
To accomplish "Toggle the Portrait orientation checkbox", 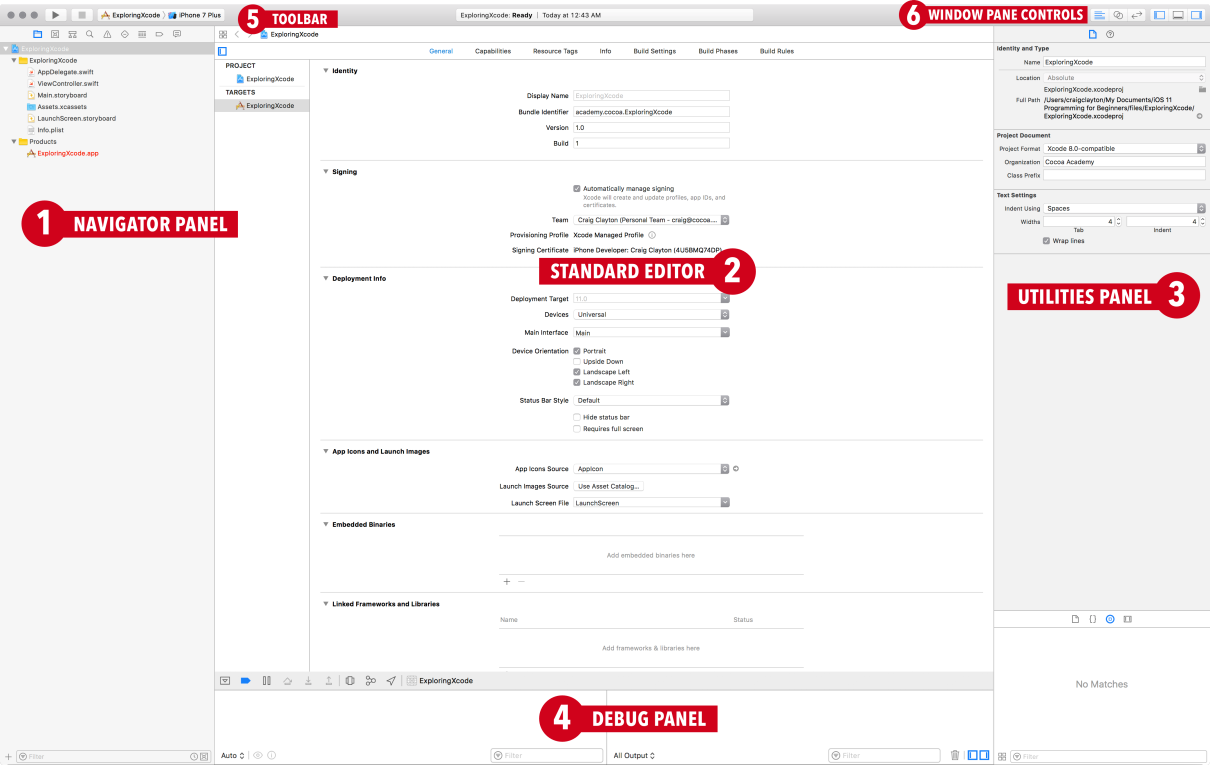I will click(x=577, y=351).
